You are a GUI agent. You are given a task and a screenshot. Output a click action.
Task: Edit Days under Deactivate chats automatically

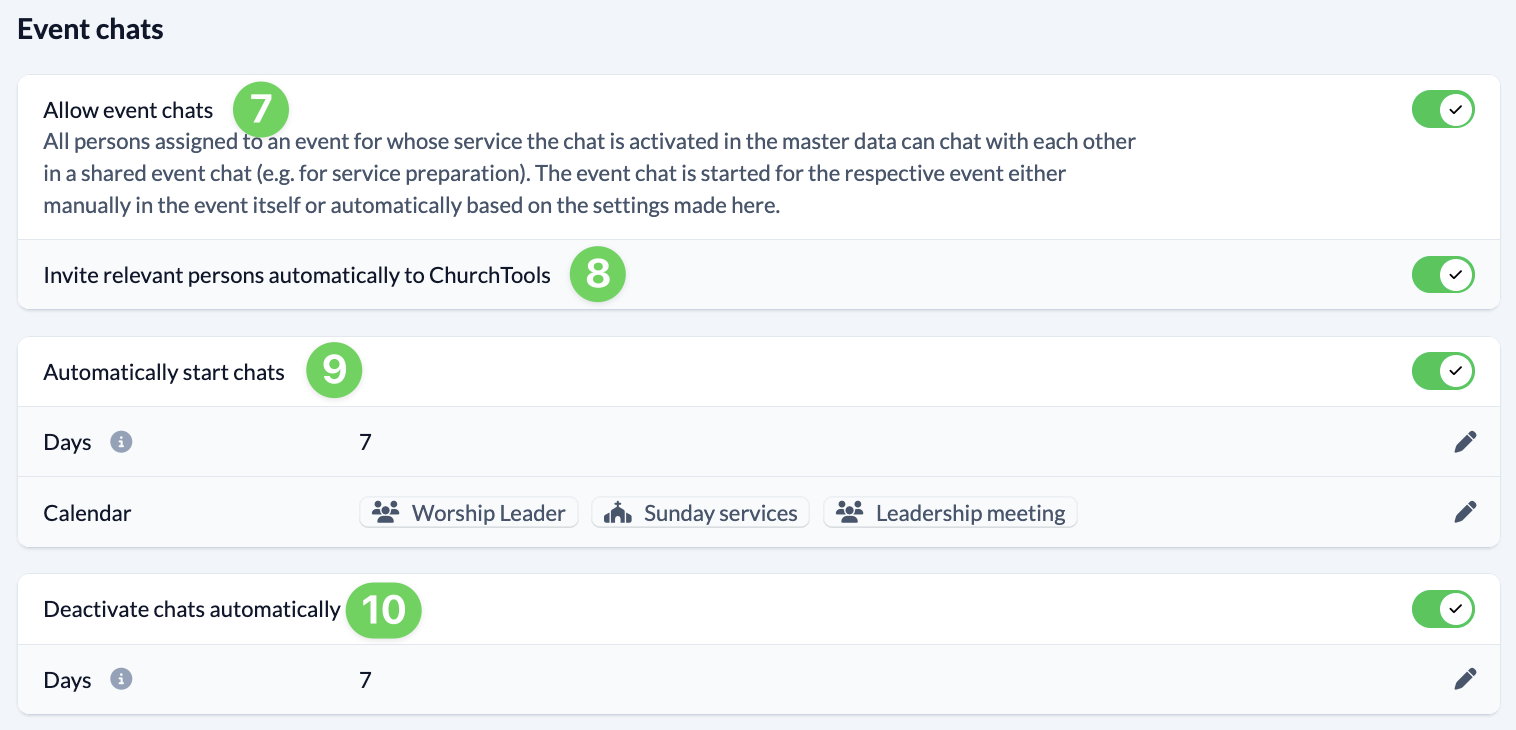tap(1465, 680)
